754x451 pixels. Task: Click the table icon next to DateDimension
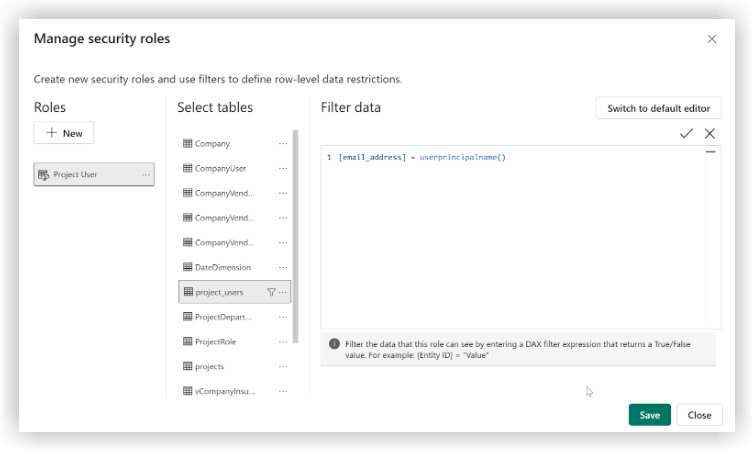click(x=187, y=267)
